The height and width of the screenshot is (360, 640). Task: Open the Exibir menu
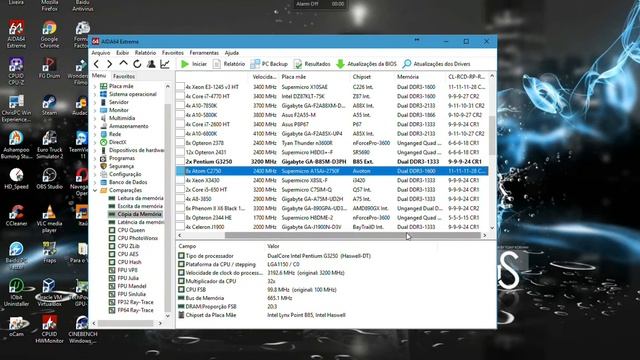[x=122, y=53]
